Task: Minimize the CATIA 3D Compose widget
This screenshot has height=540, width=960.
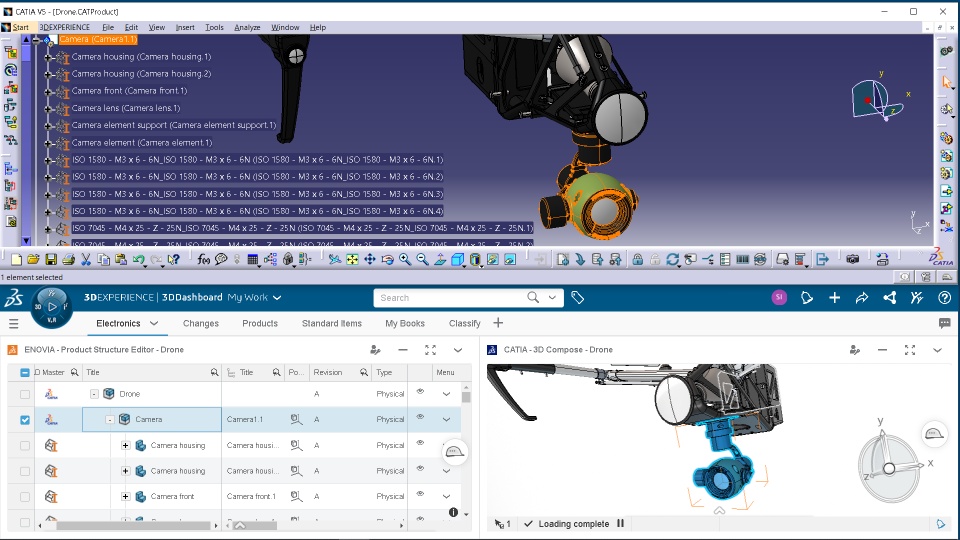Action: [x=882, y=350]
